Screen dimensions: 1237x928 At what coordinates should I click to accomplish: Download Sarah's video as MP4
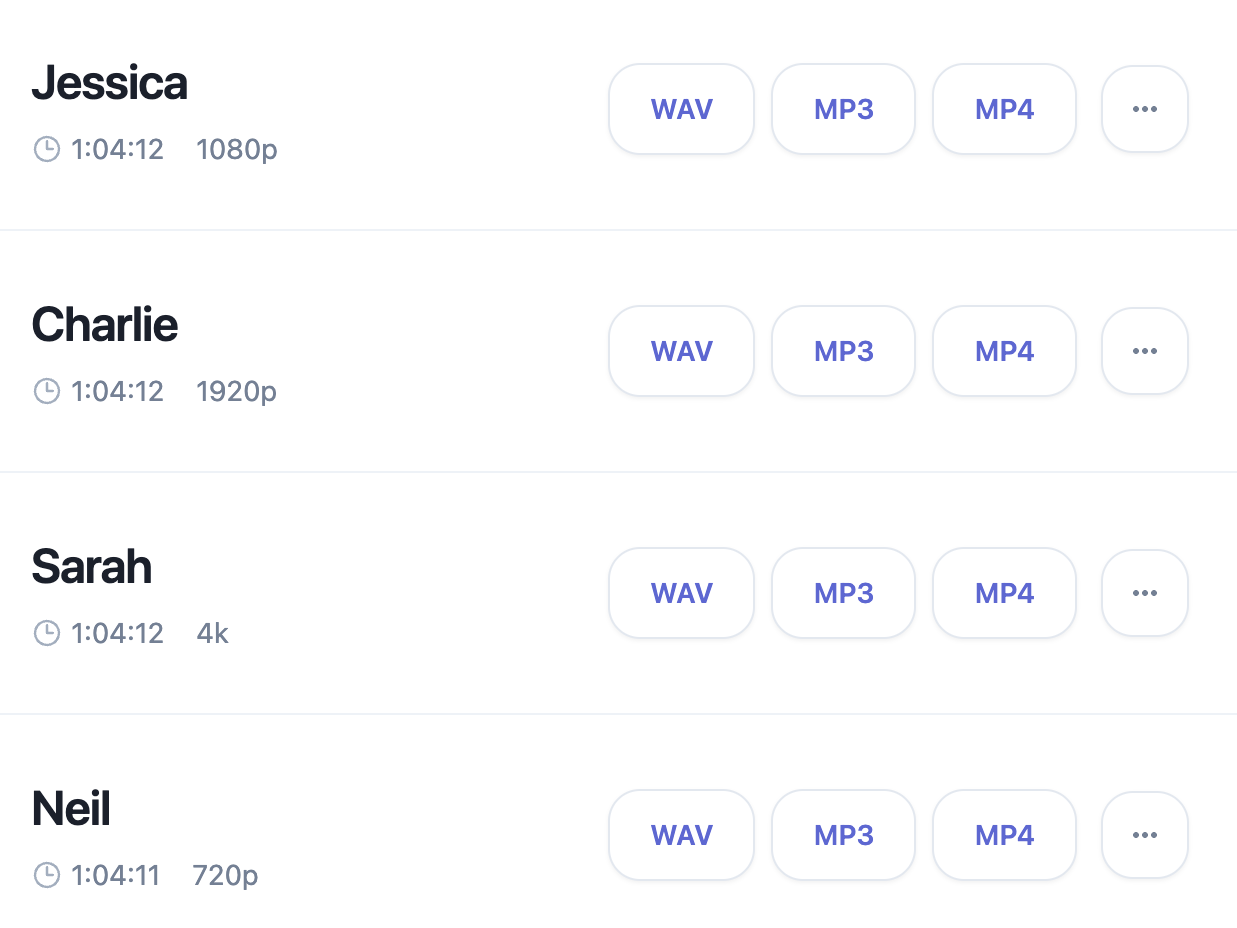1004,593
